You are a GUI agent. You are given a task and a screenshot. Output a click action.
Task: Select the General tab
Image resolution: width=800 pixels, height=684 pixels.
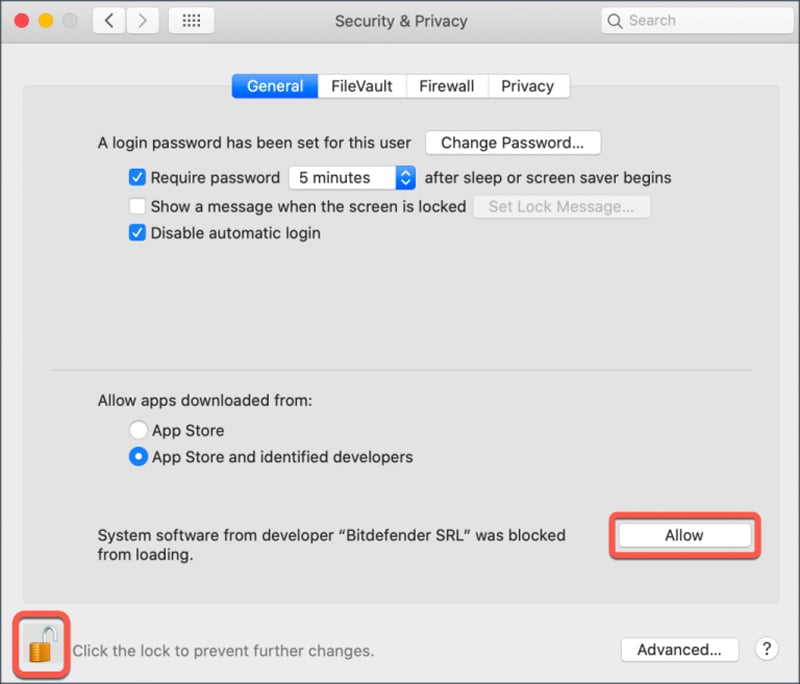click(275, 86)
